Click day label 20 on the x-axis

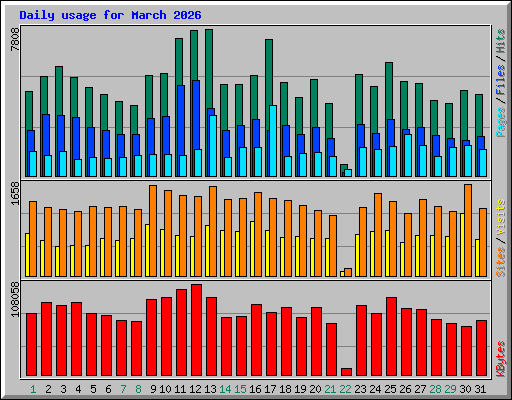315,389
